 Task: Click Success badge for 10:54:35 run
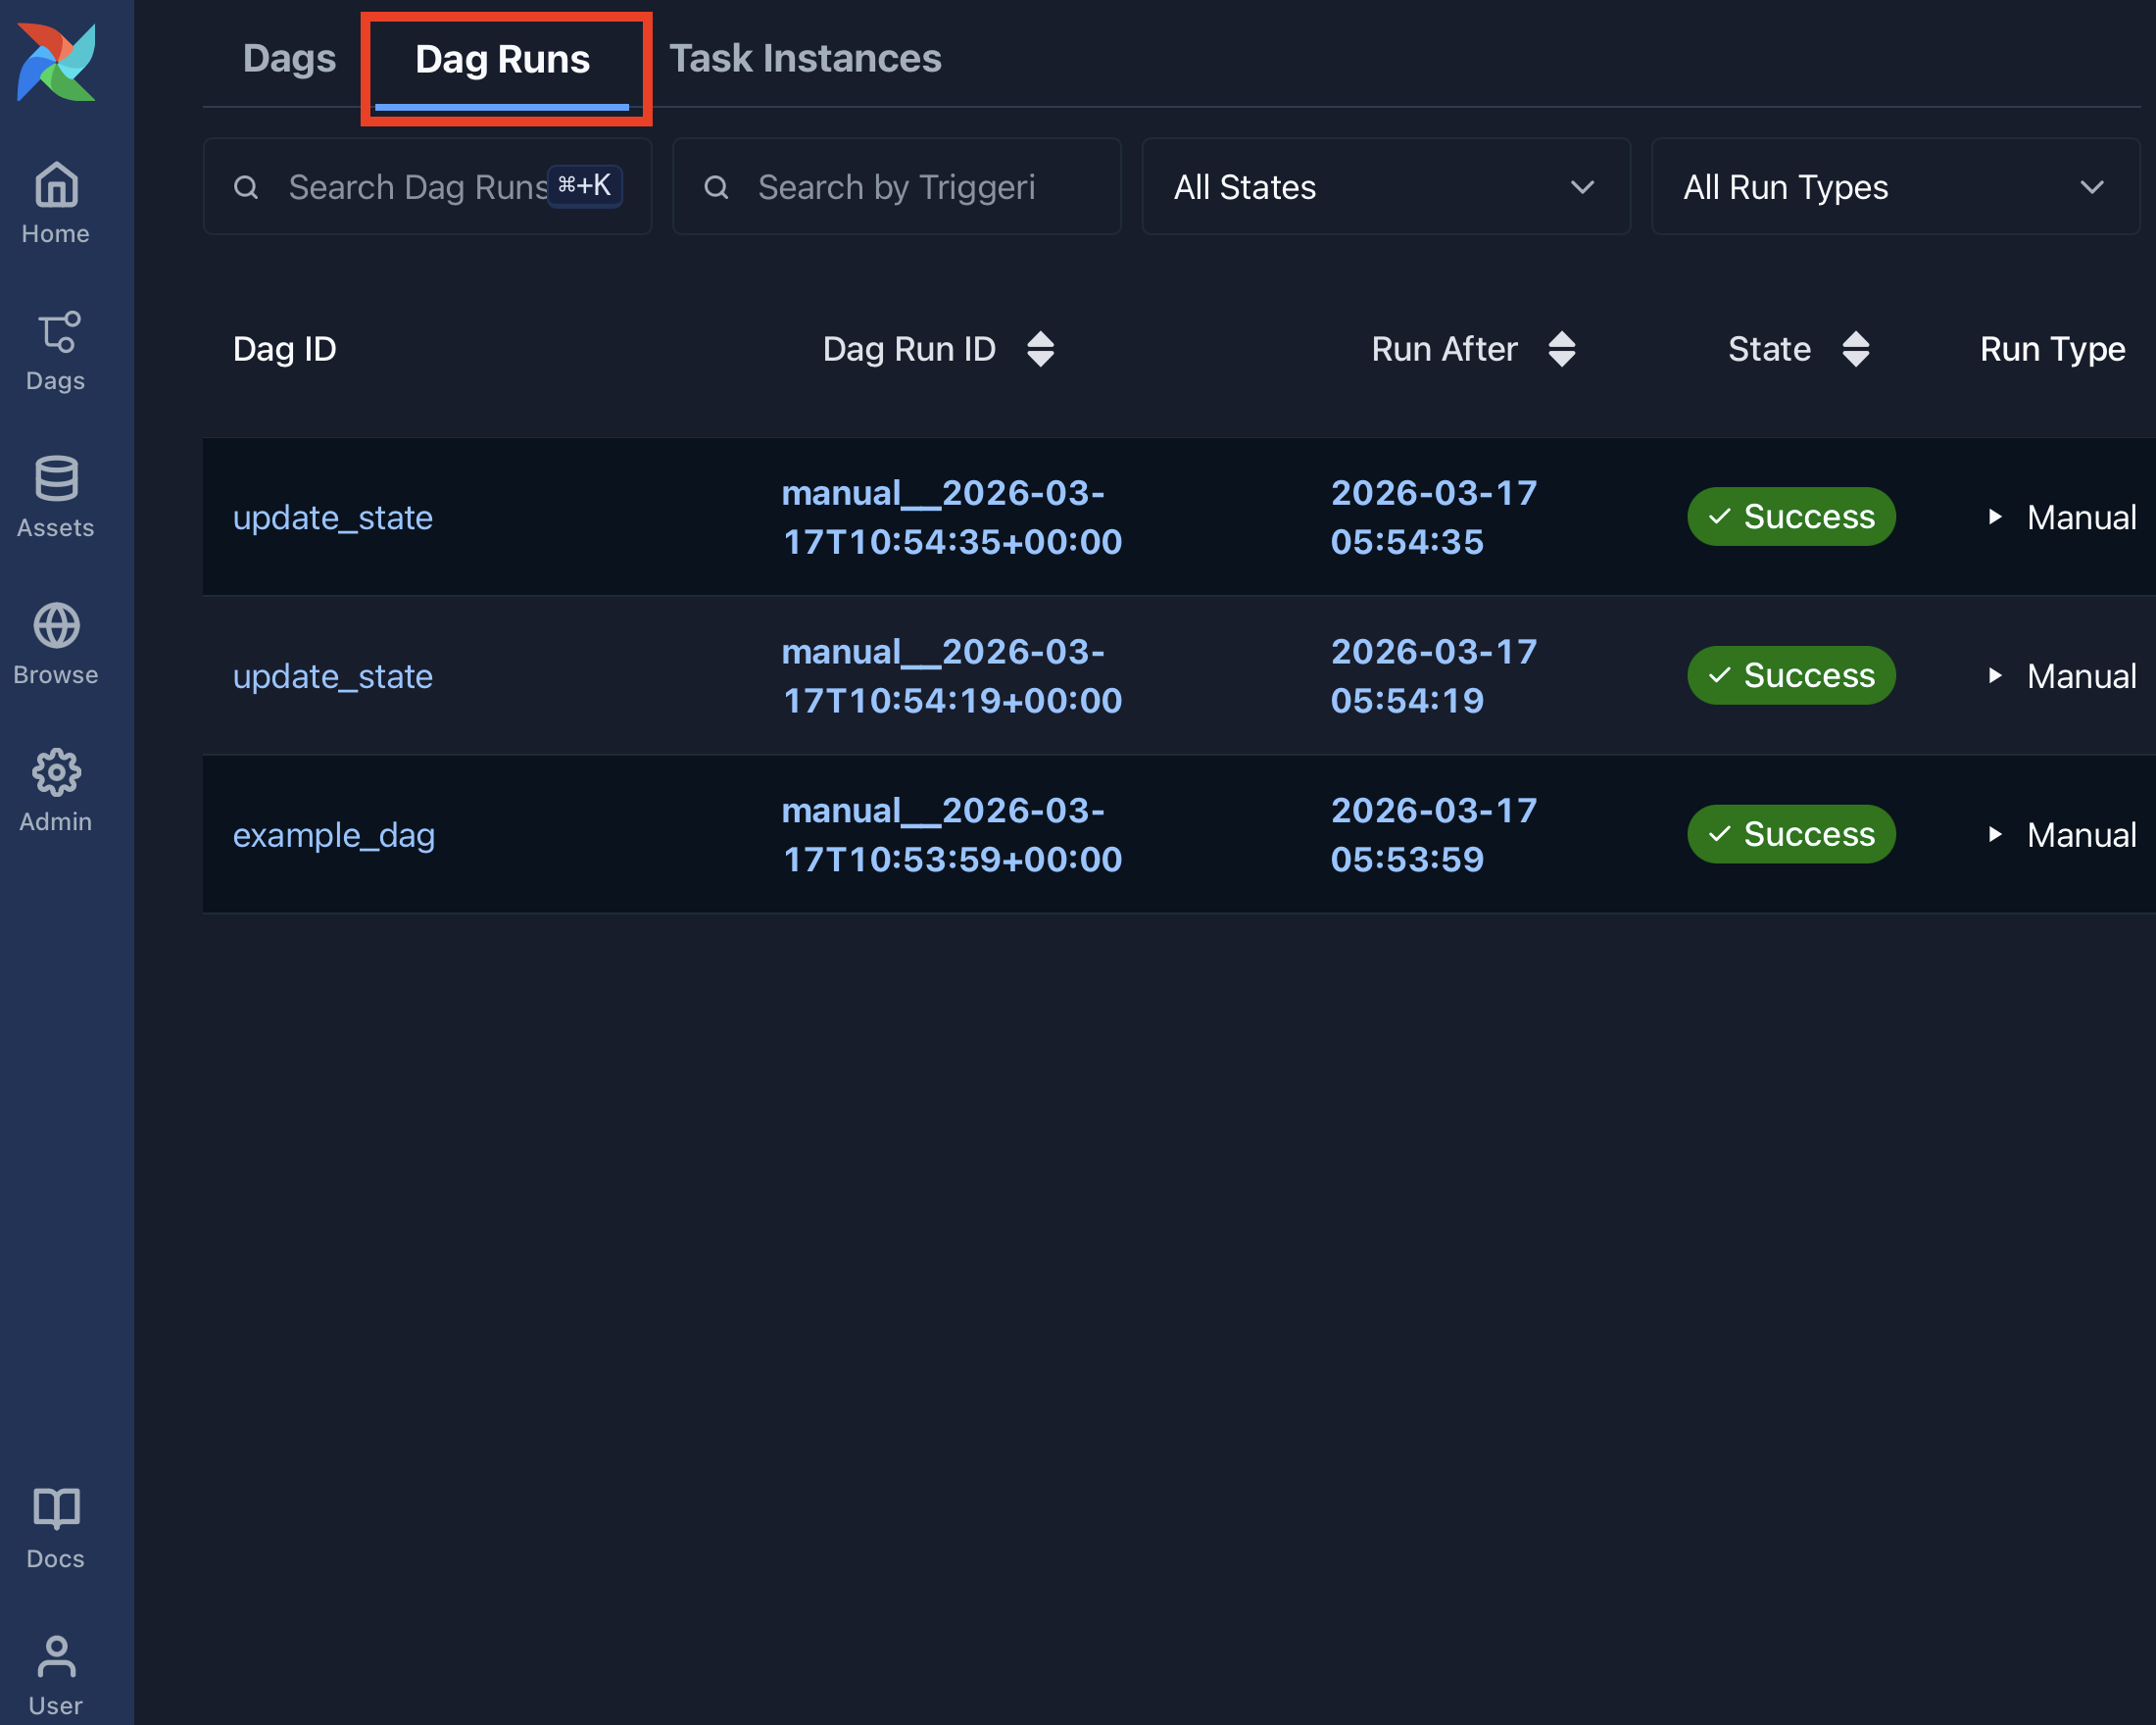tap(1791, 517)
